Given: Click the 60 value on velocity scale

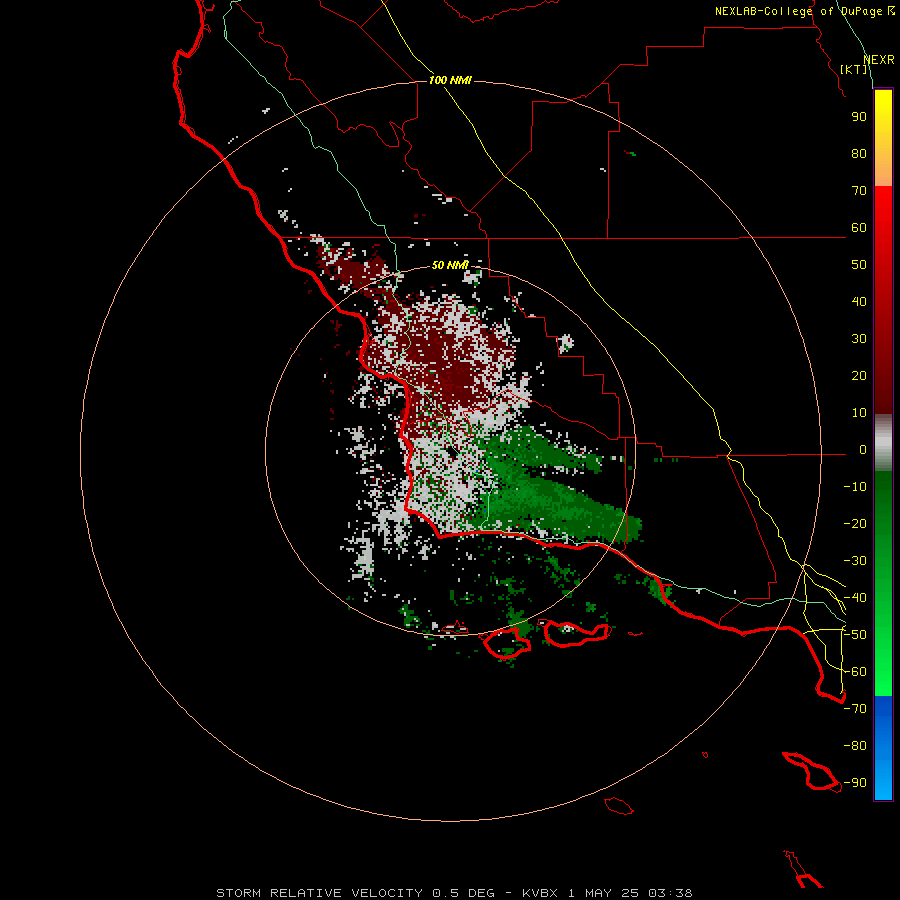Looking at the screenshot, I should click(x=859, y=228).
